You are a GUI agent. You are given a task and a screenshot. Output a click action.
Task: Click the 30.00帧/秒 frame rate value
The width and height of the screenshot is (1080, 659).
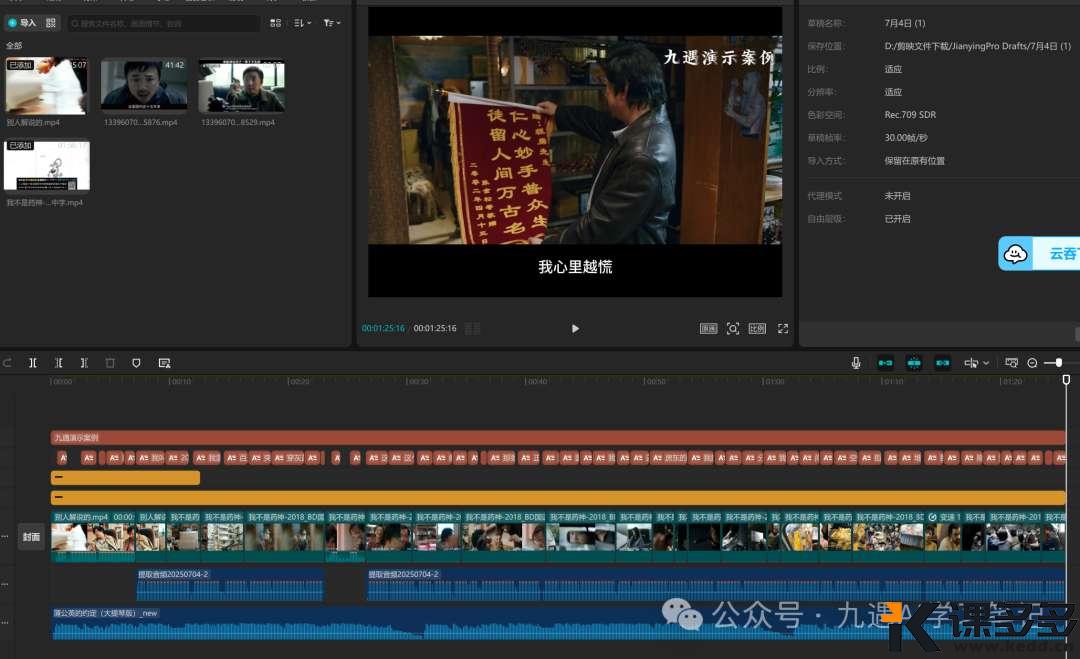coord(906,138)
